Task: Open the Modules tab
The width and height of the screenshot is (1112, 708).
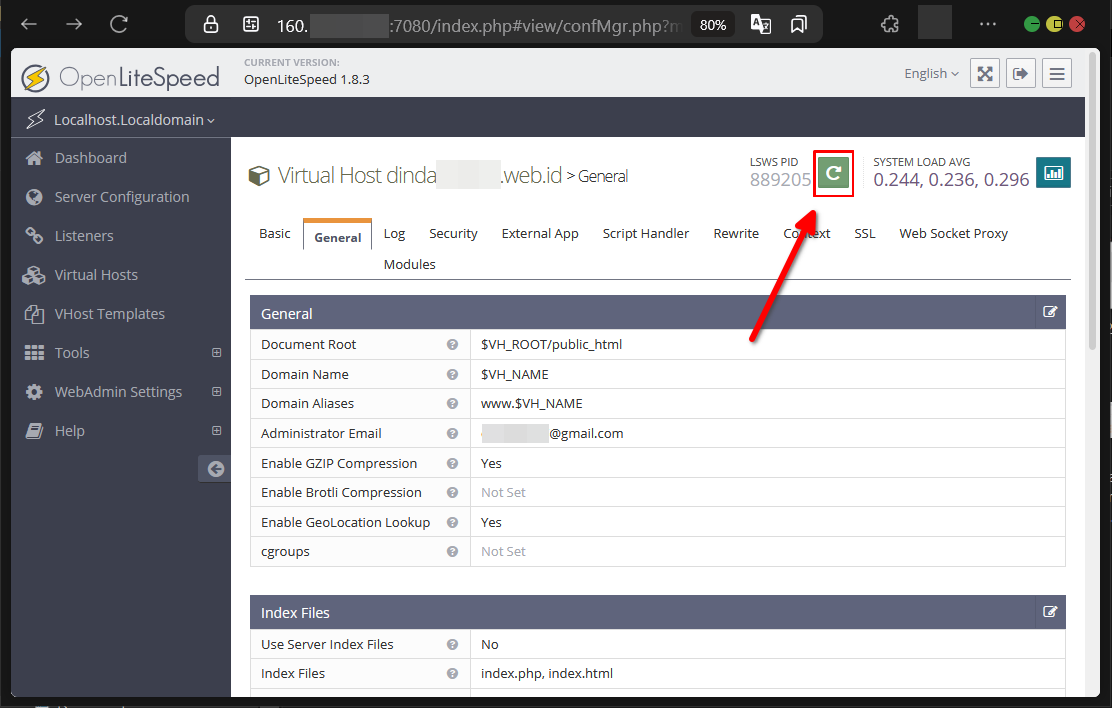Action: point(409,264)
